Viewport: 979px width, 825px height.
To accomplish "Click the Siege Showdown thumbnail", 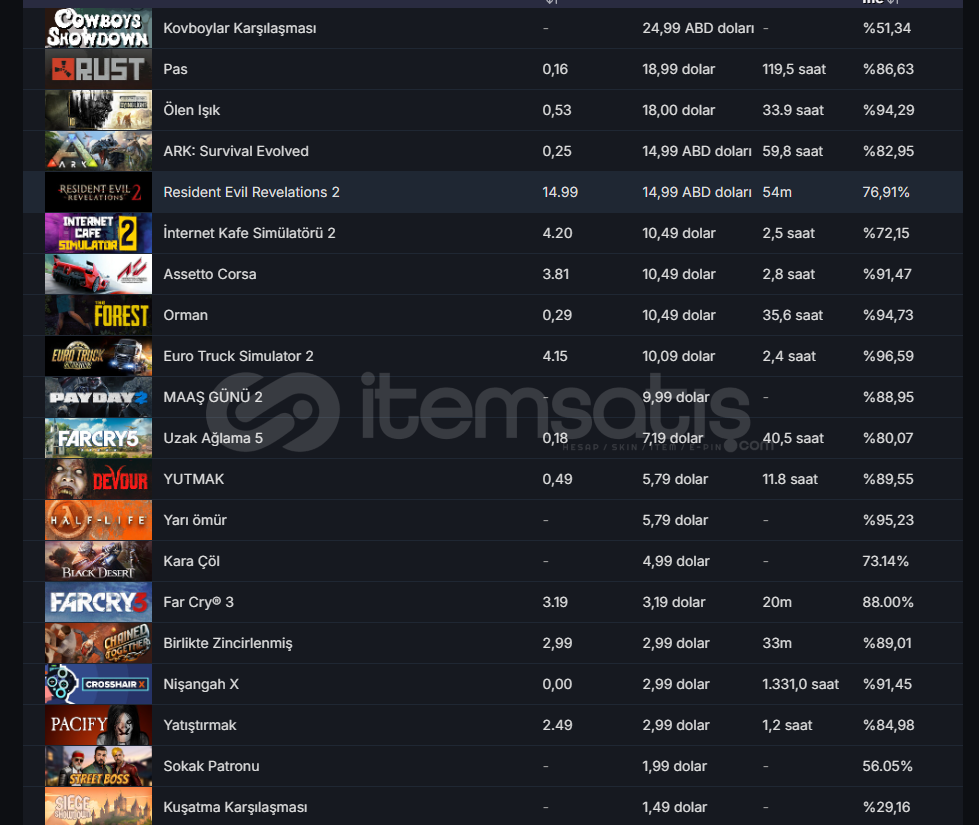I will (x=98, y=806).
